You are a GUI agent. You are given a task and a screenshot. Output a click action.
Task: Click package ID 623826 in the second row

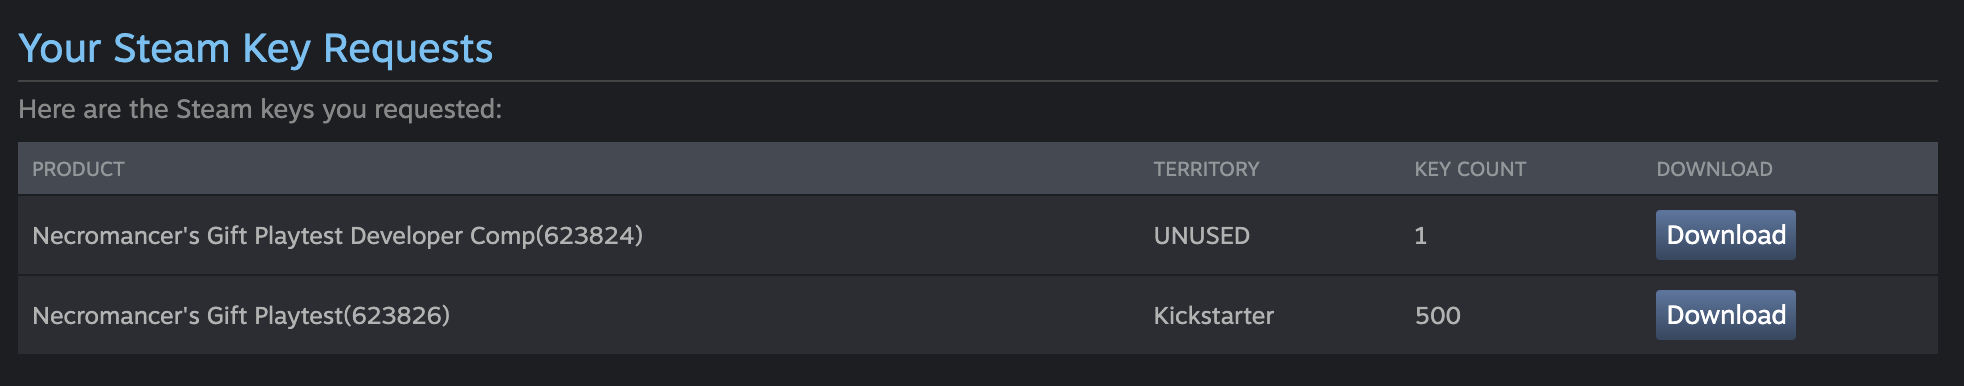[x=396, y=316]
